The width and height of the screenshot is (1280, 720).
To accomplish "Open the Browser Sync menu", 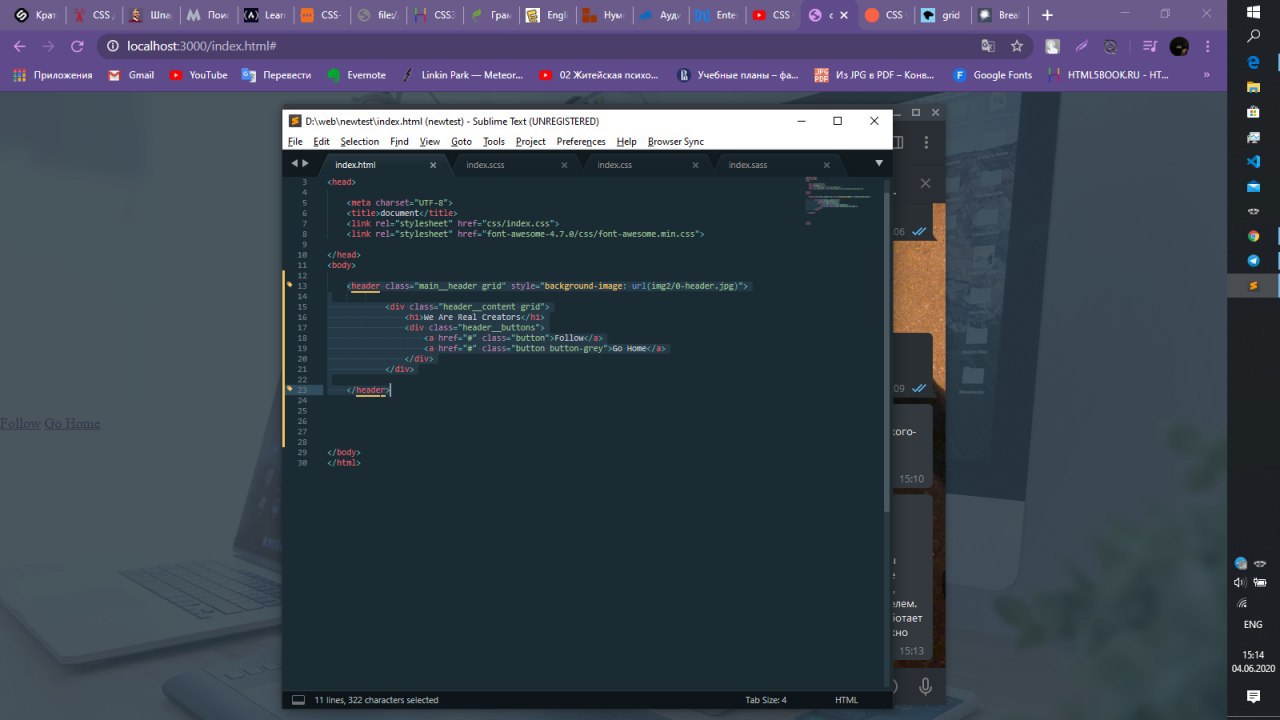I will pyautogui.click(x=676, y=141).
